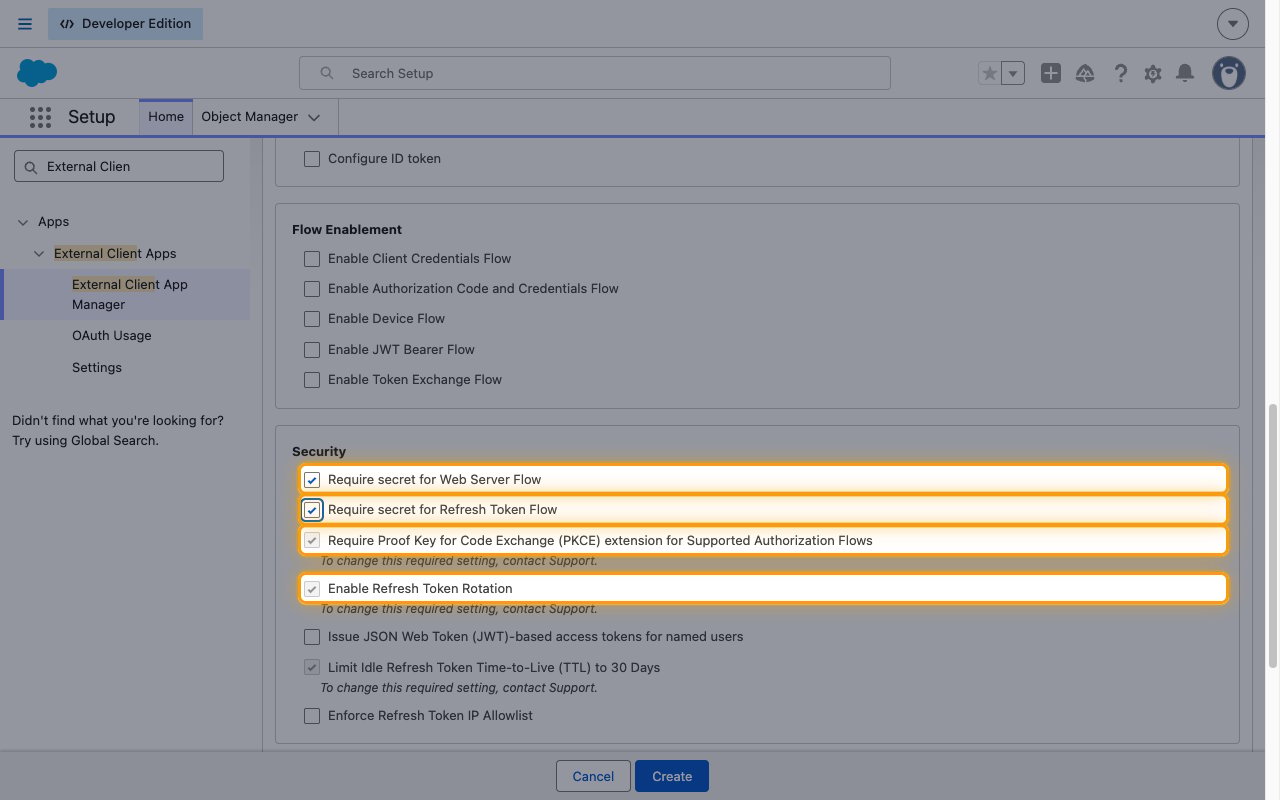Screen dimensions: 1280x800
Task: Open the Global Actions plus icon
Action: click(1050, 73)
